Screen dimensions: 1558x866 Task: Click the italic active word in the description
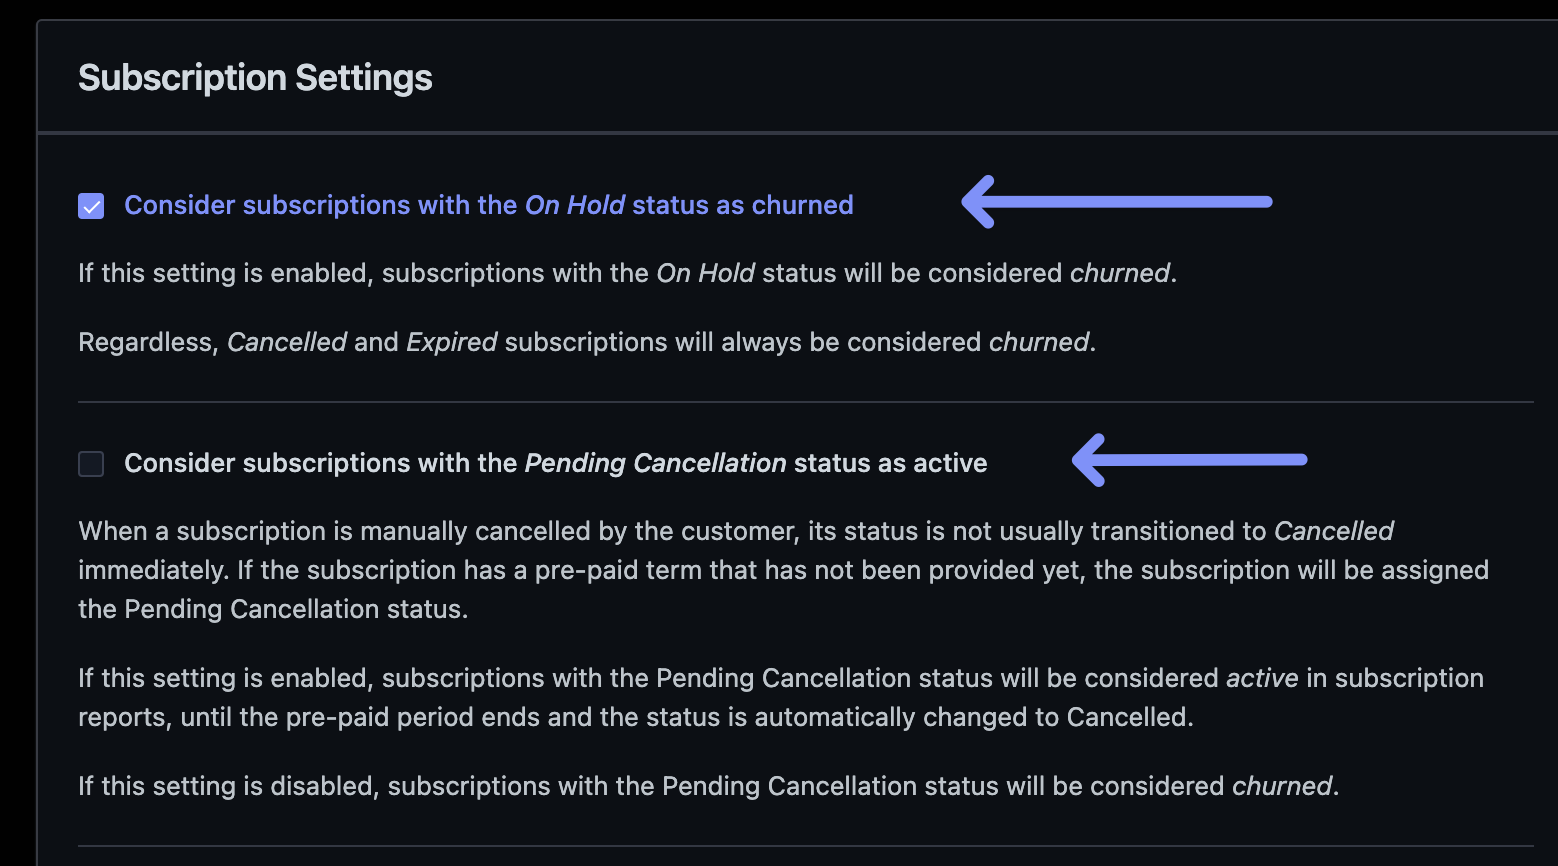(x=1262, y=678)
